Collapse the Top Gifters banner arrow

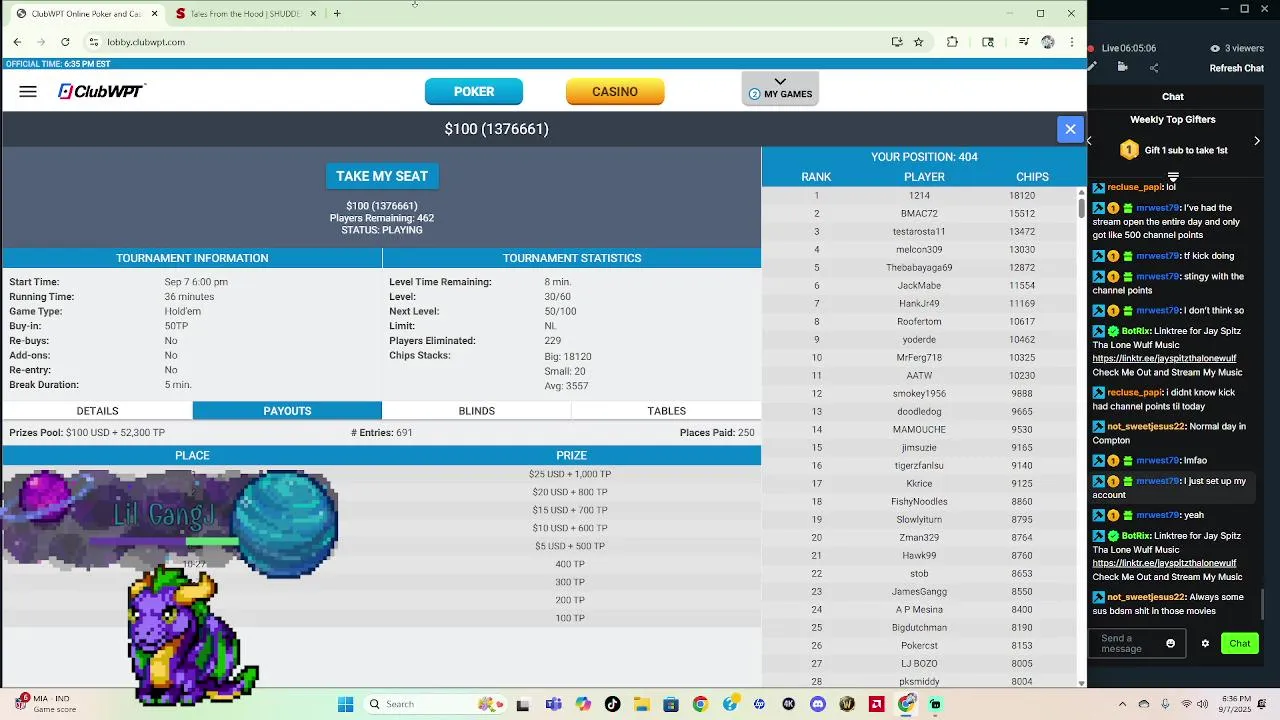(1173, 176)
